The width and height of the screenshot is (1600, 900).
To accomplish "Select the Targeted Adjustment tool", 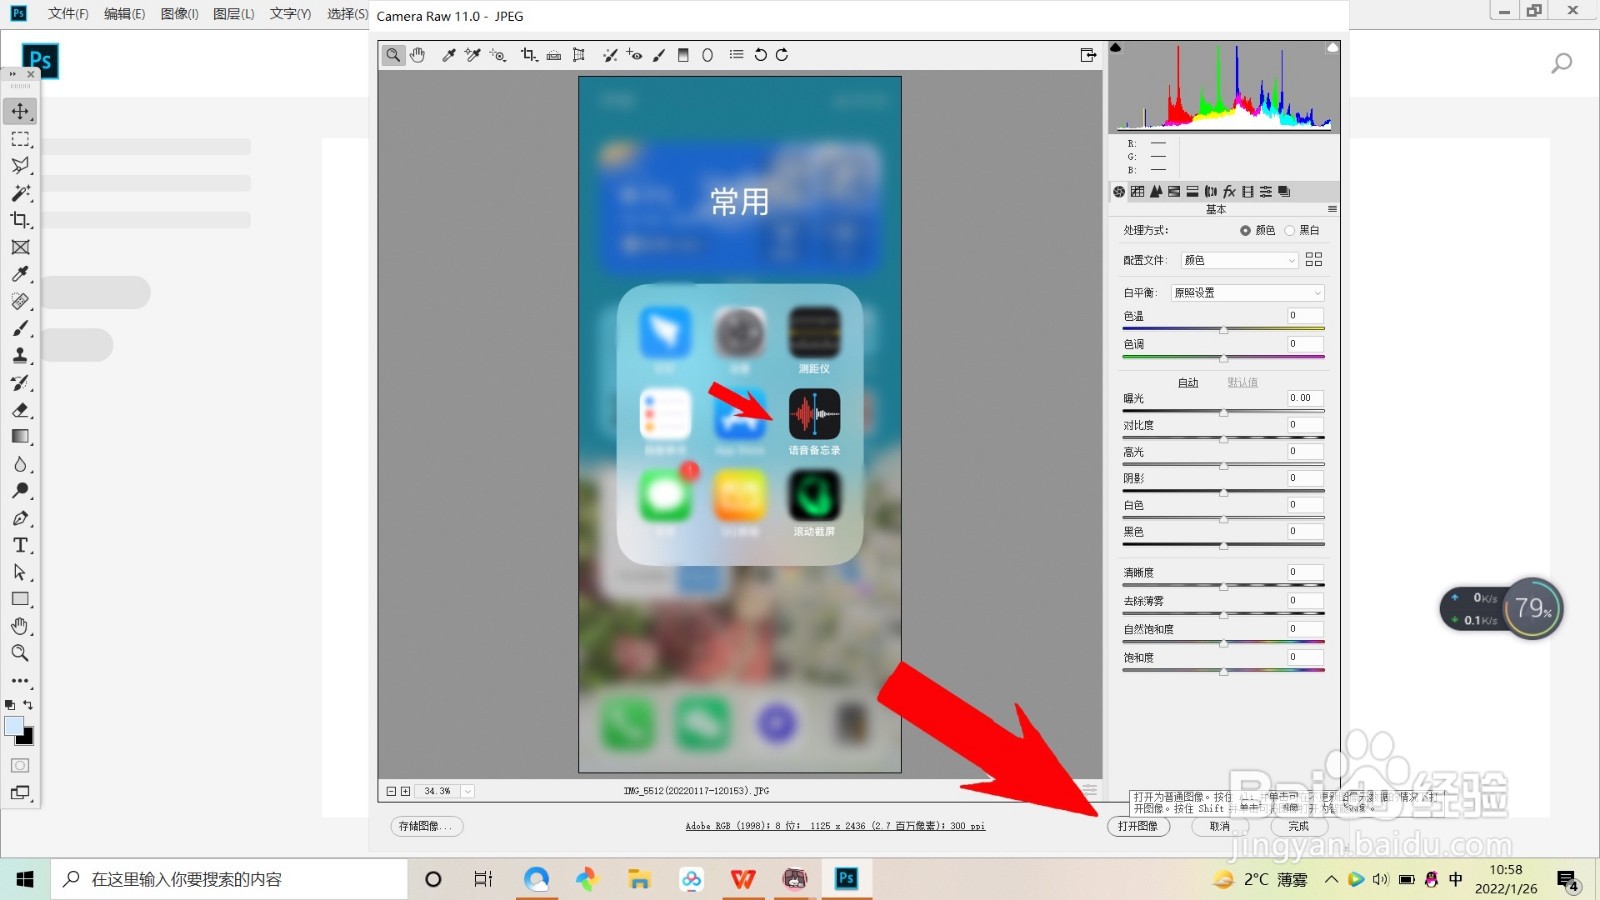I will [498, 55].
